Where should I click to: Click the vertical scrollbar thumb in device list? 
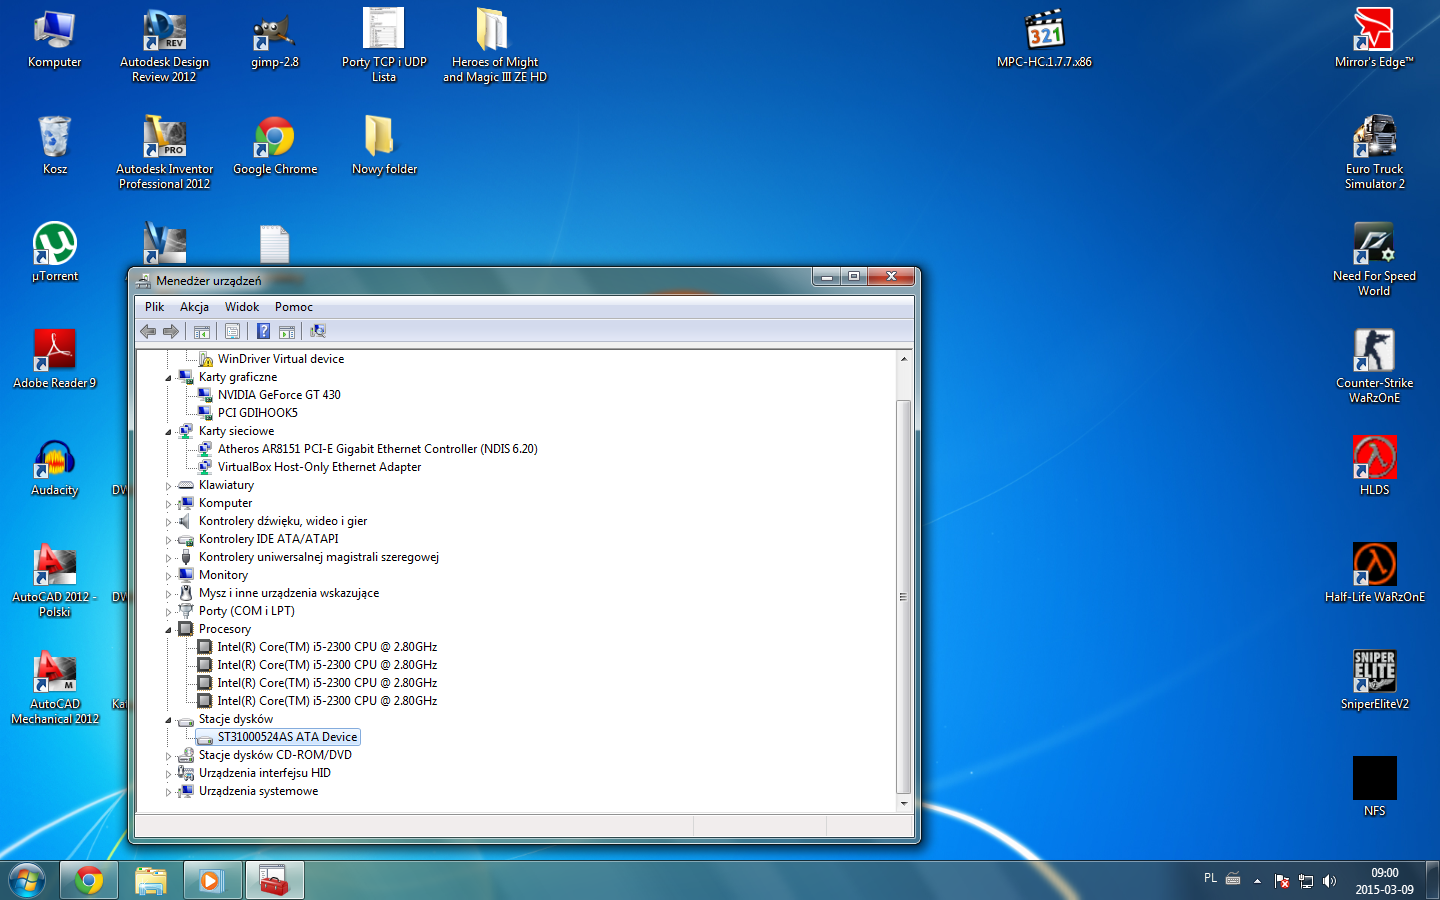click(904, 597)
